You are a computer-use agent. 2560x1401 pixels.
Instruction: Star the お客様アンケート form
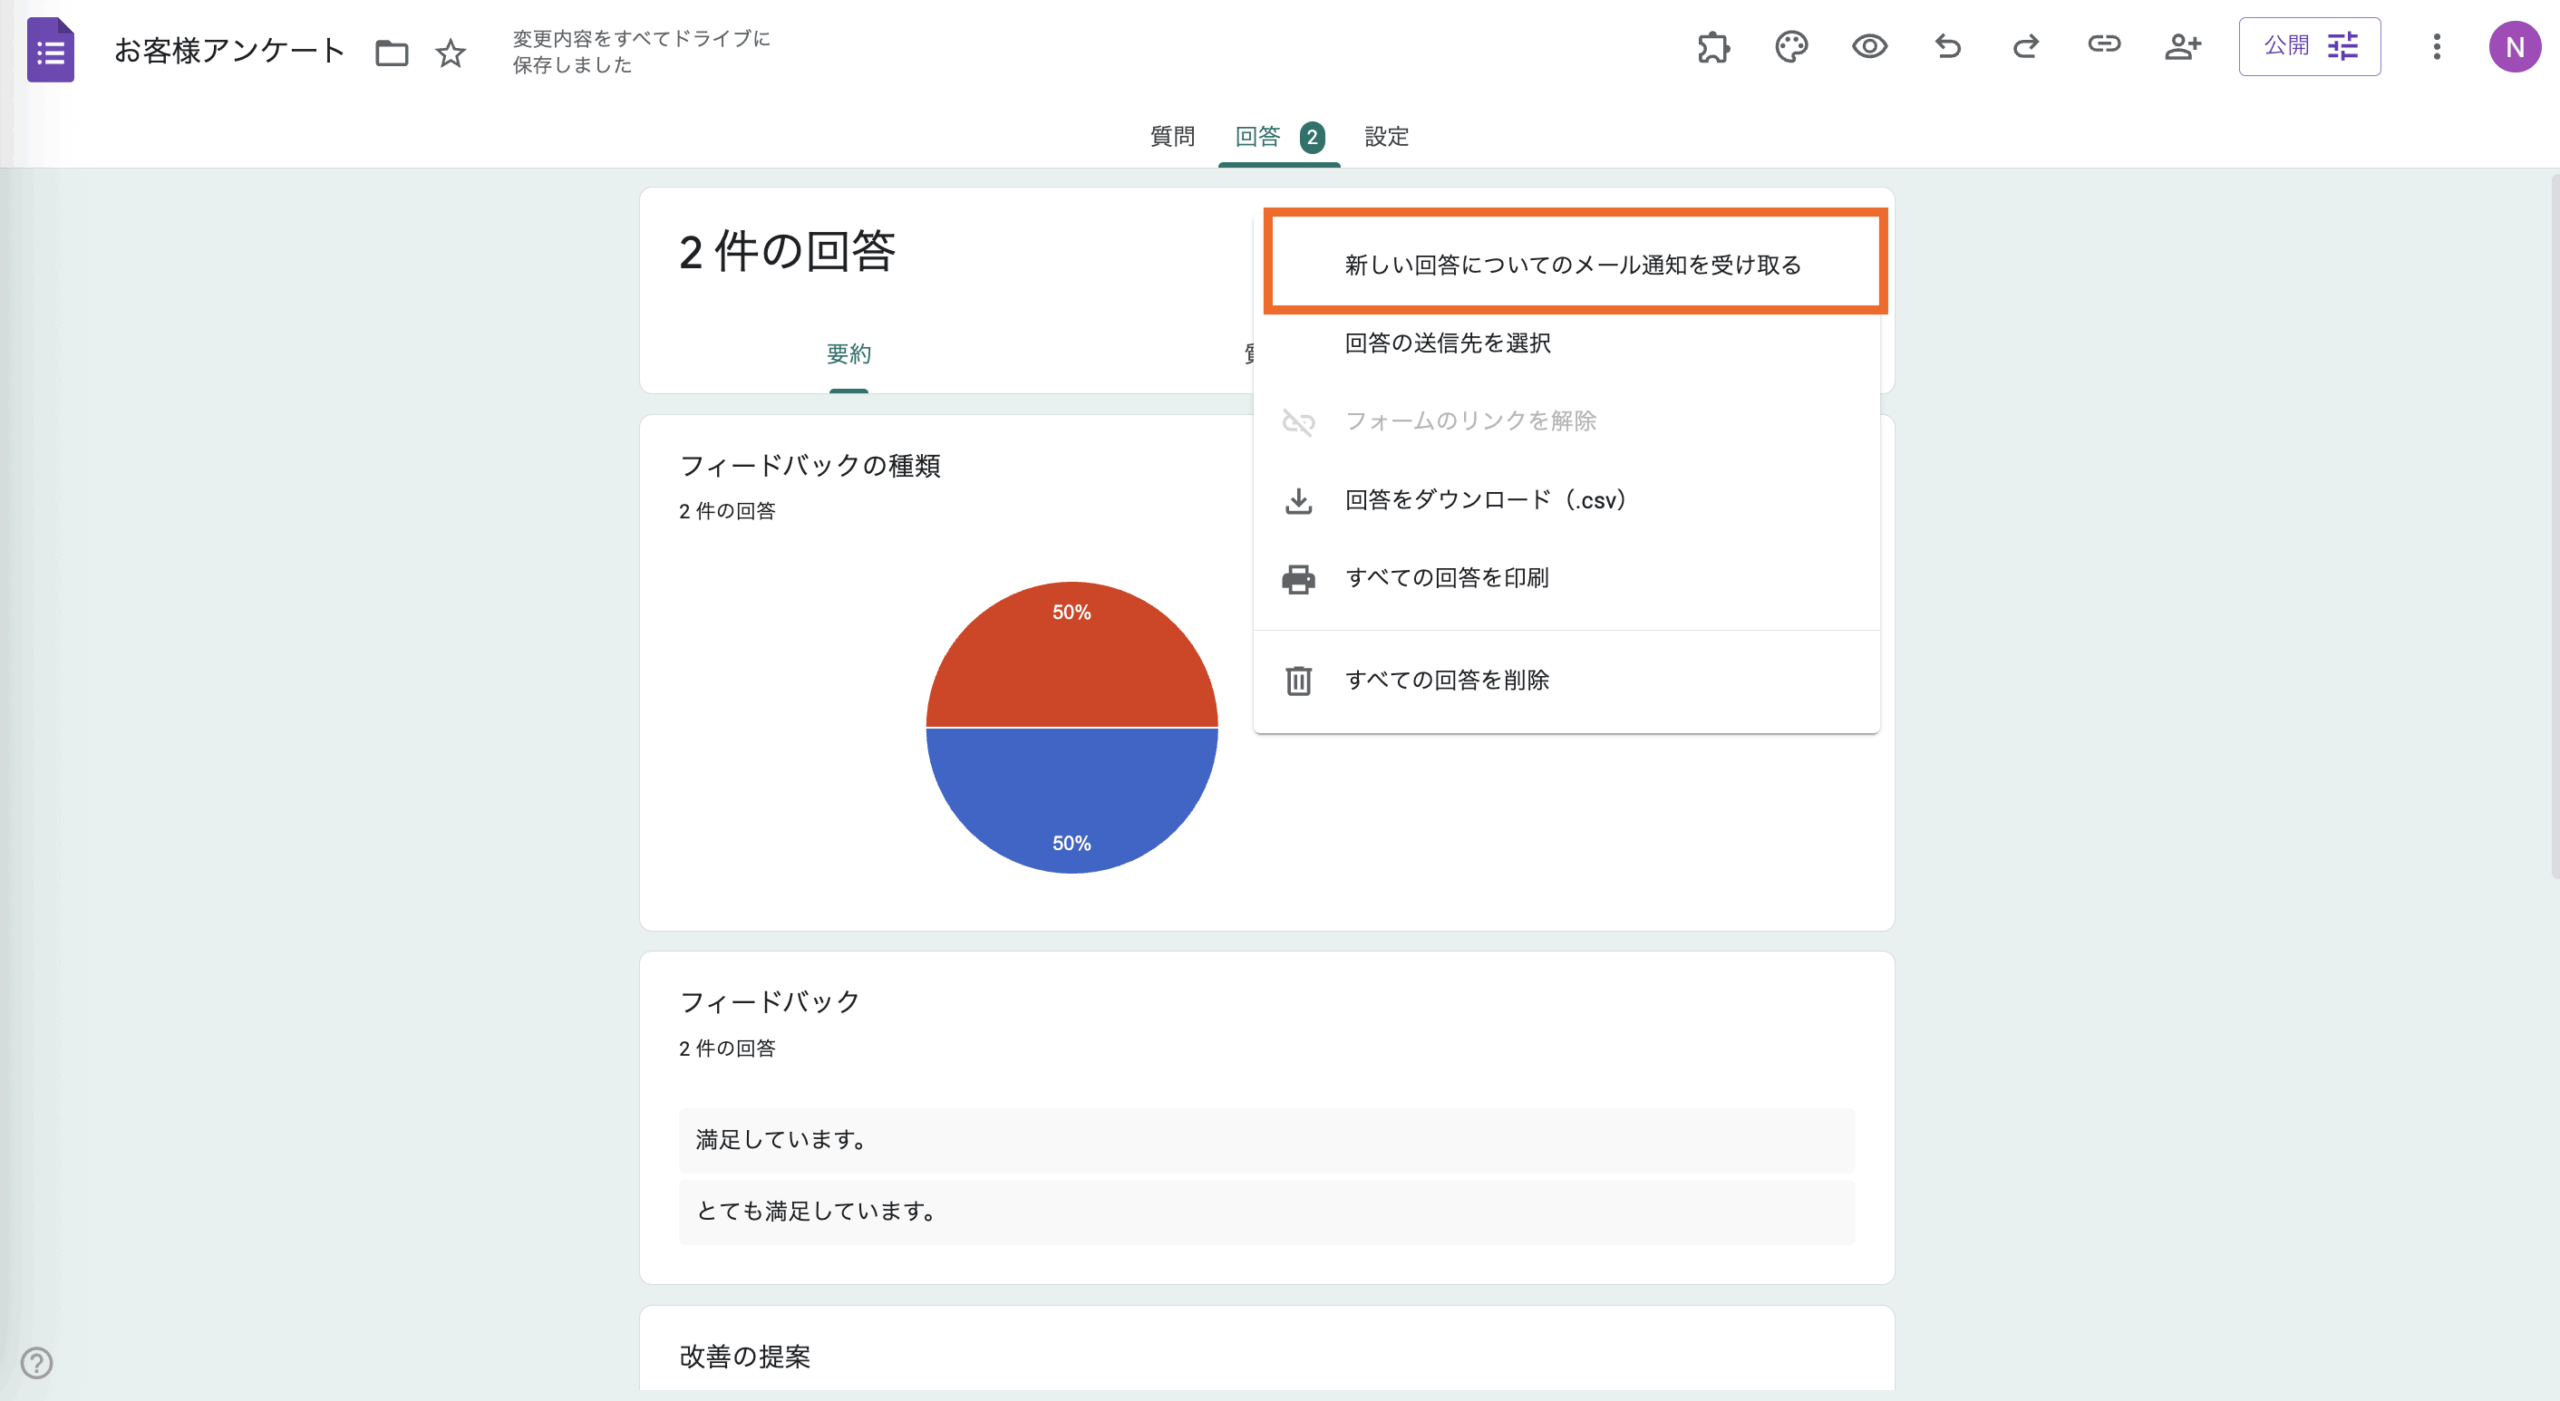click(451, 52)
